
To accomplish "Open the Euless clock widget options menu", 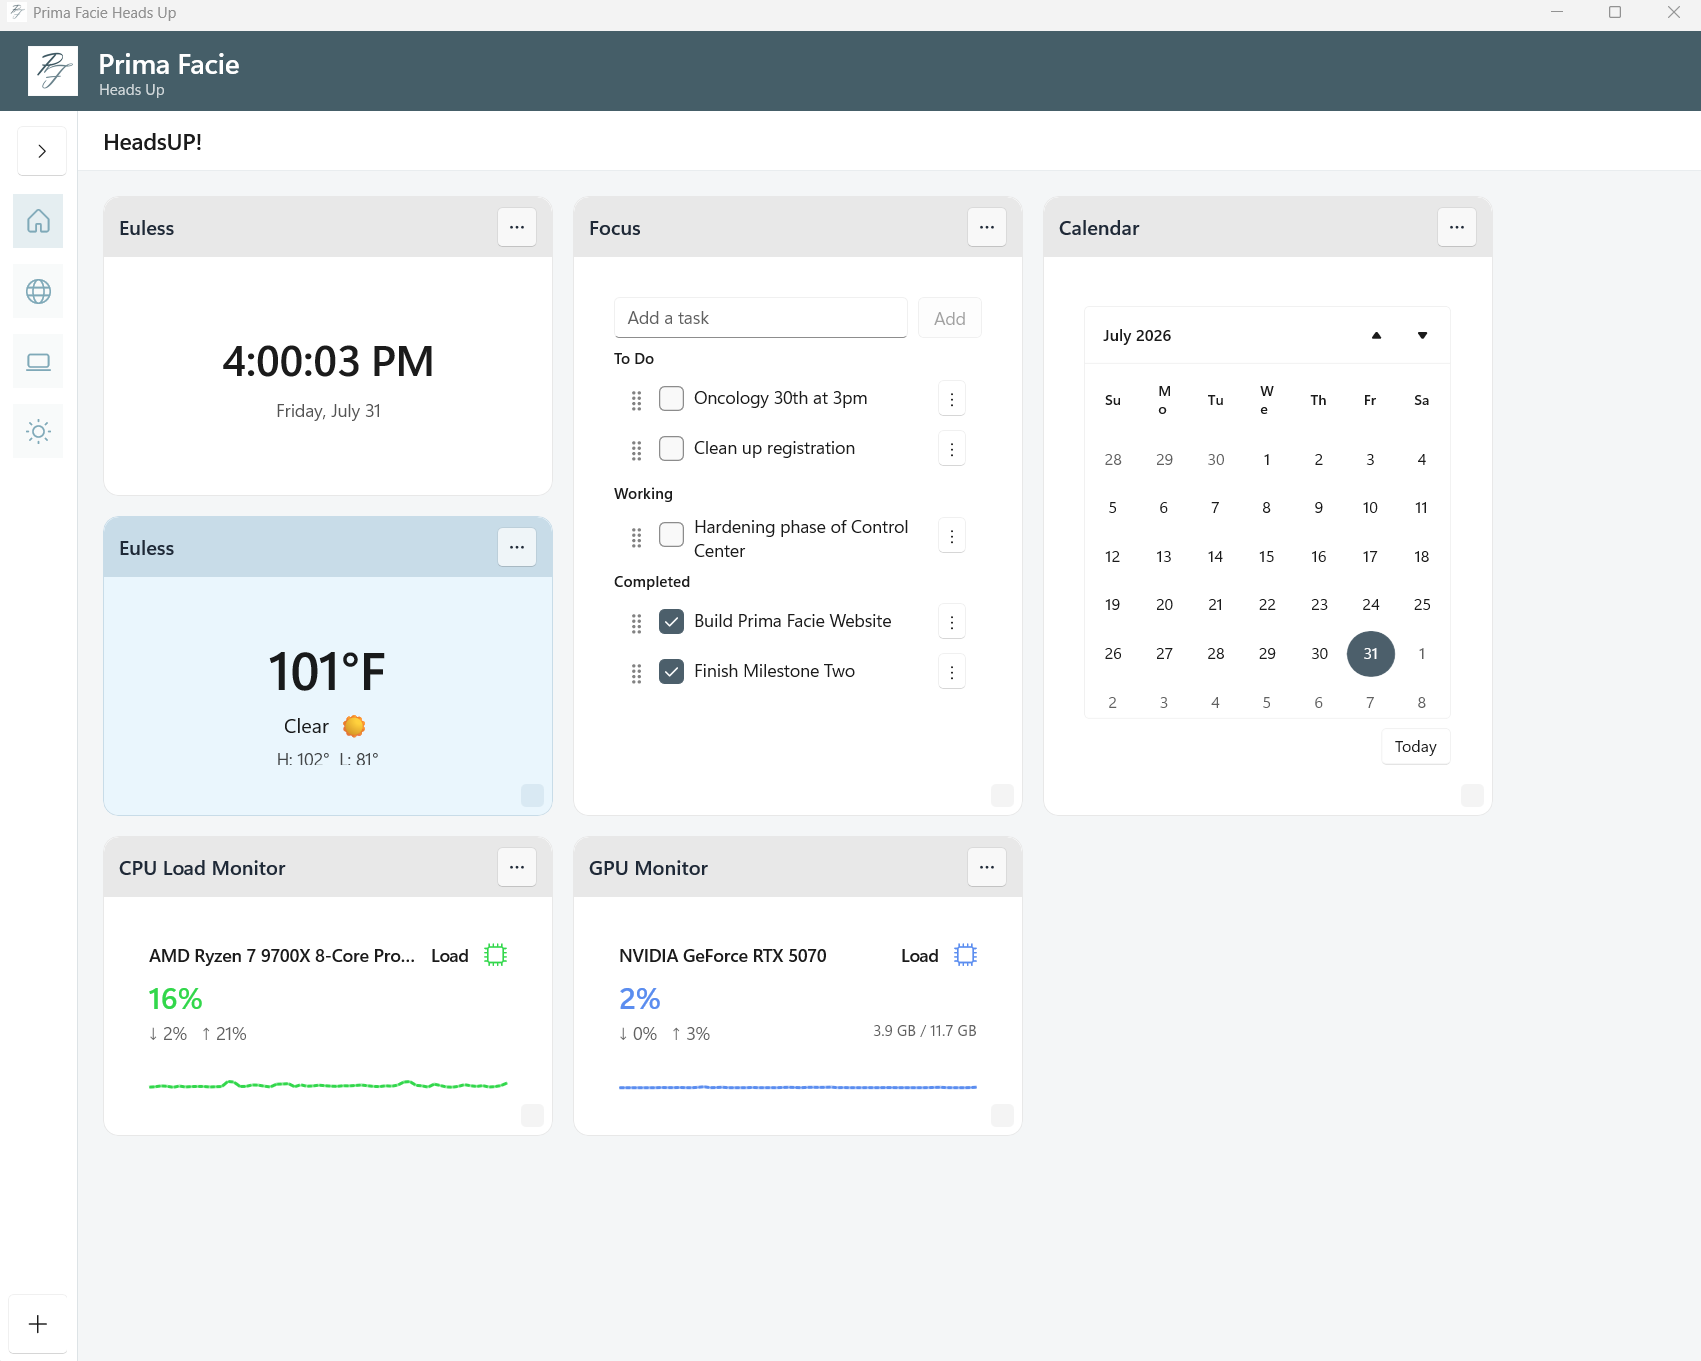I will click(x=517, y=227).
